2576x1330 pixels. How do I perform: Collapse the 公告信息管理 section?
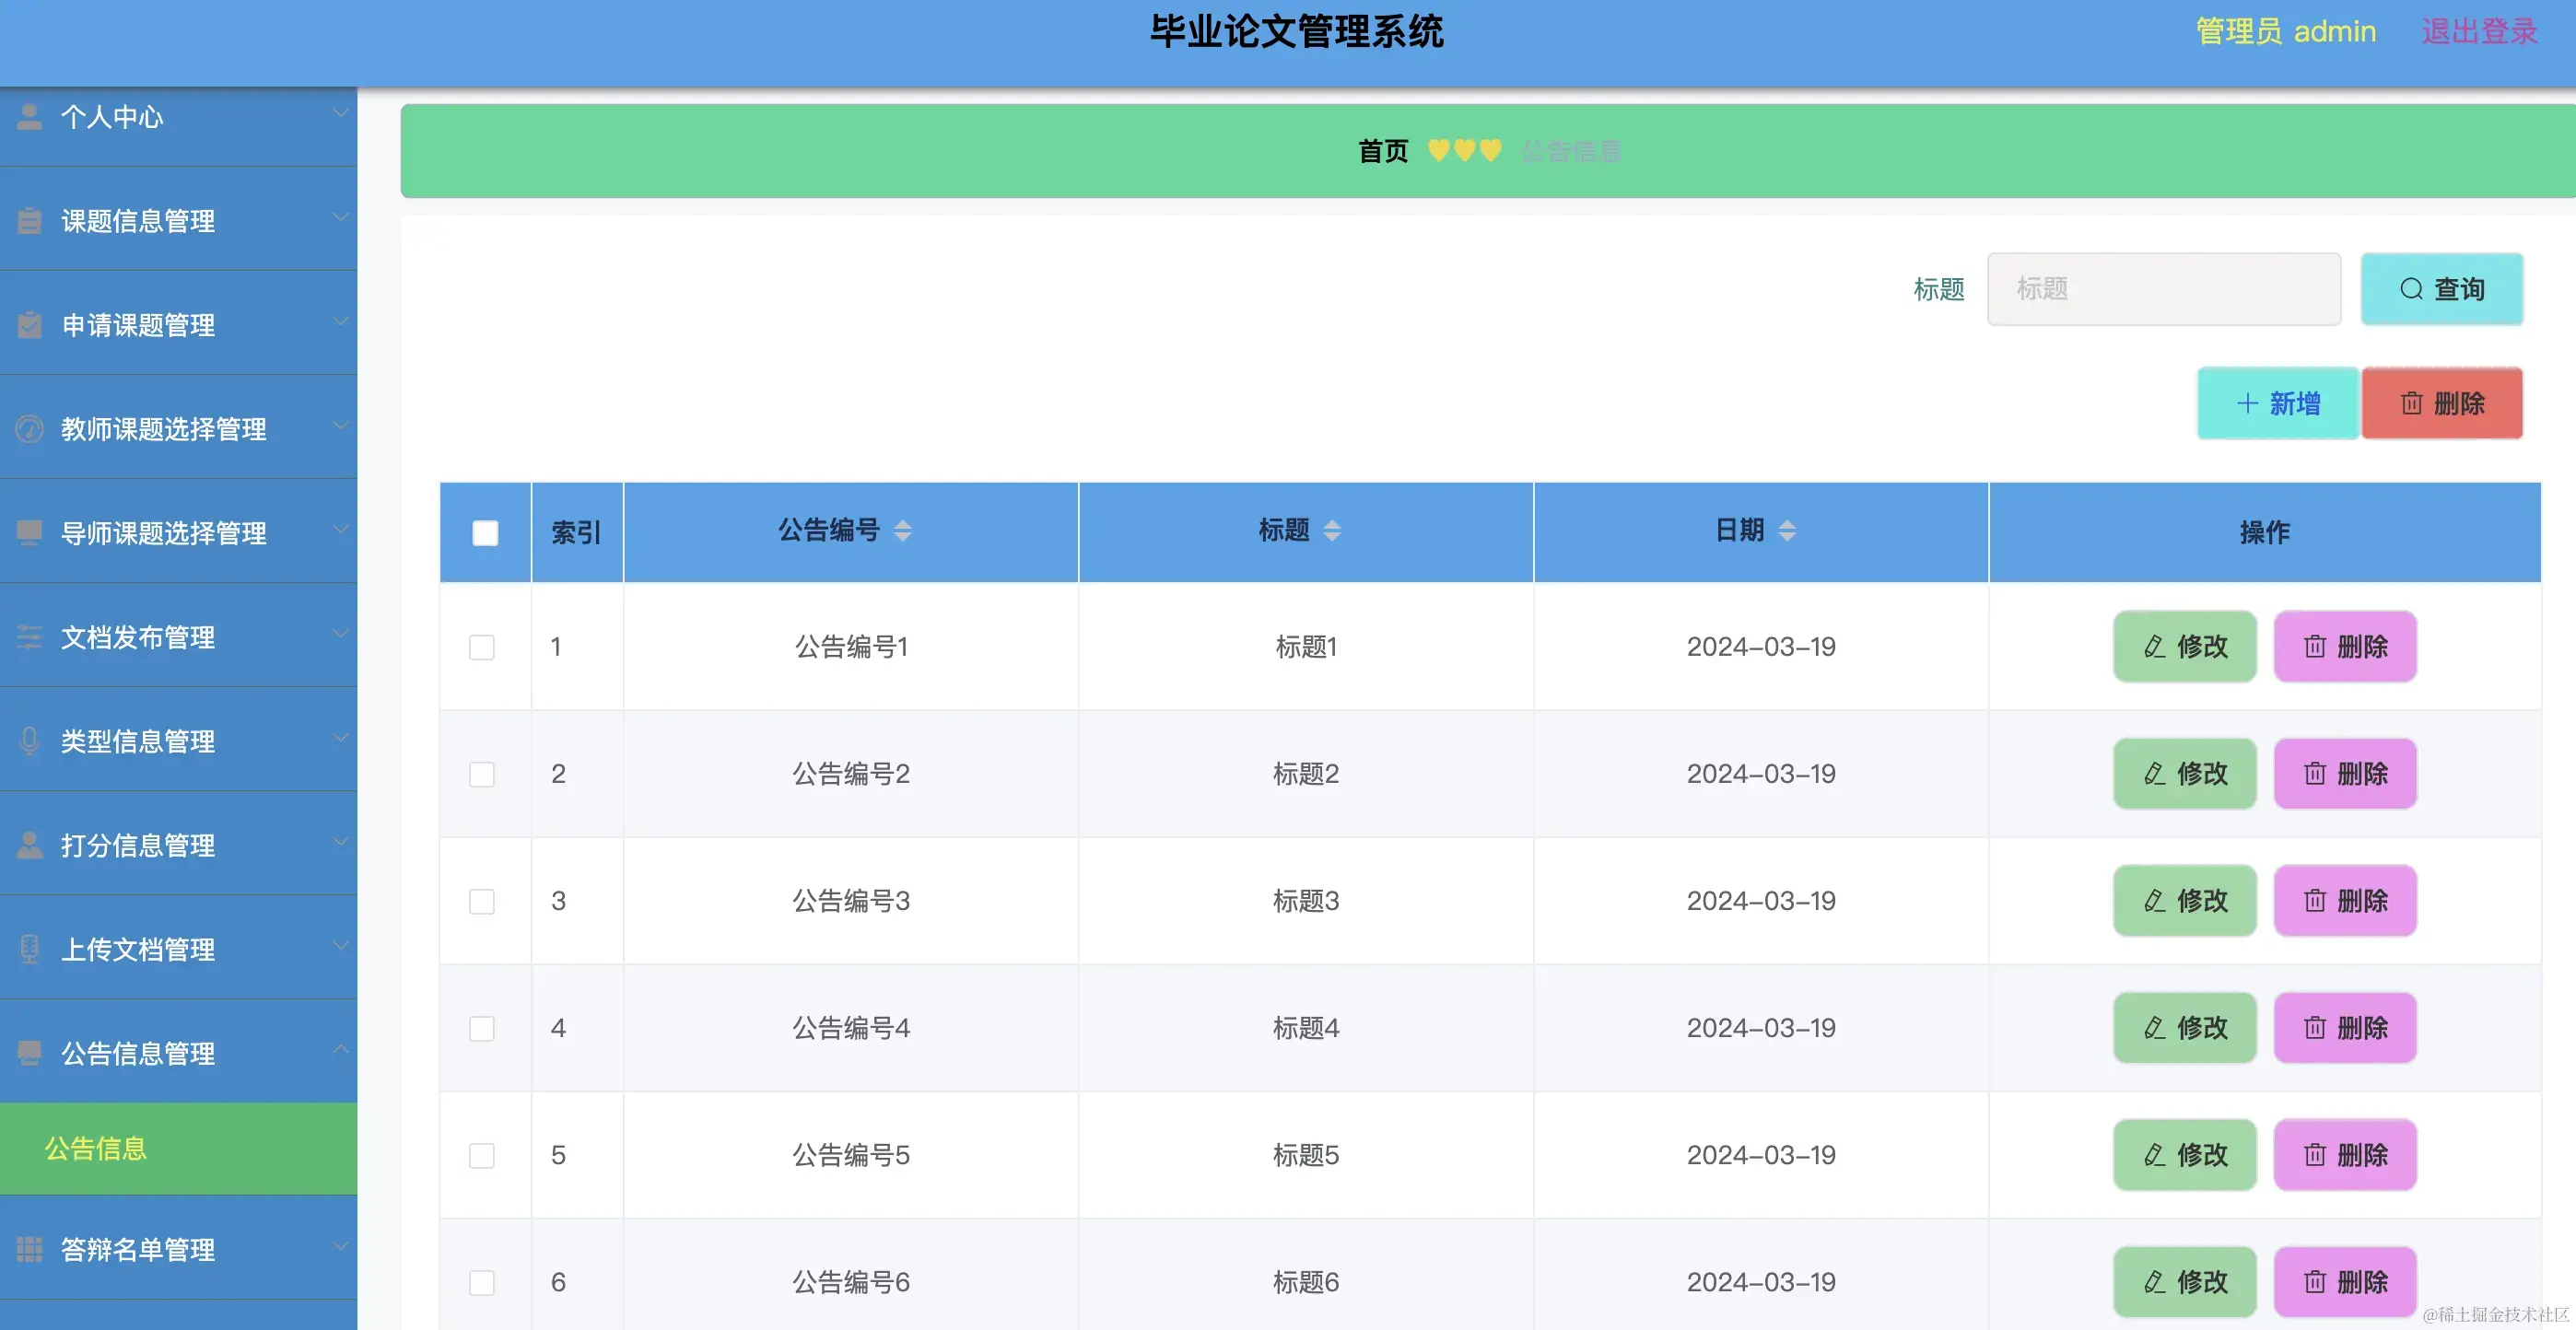click(x=340, y=1049)
